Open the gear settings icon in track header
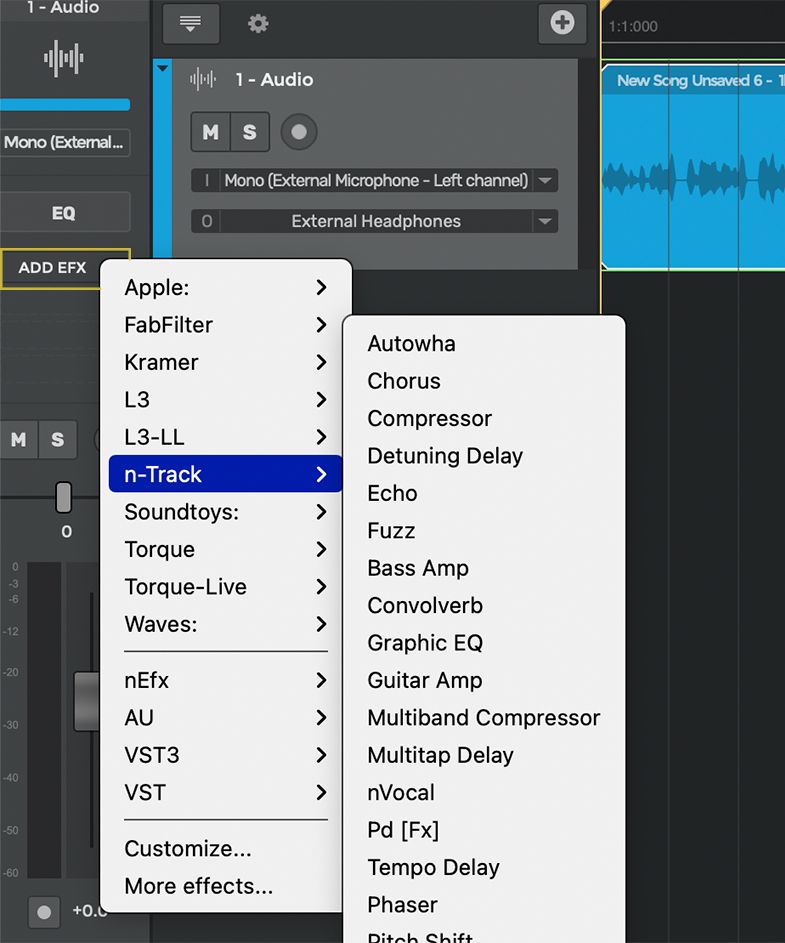Screen dimensions: 785x943 (x=258, y=23)
